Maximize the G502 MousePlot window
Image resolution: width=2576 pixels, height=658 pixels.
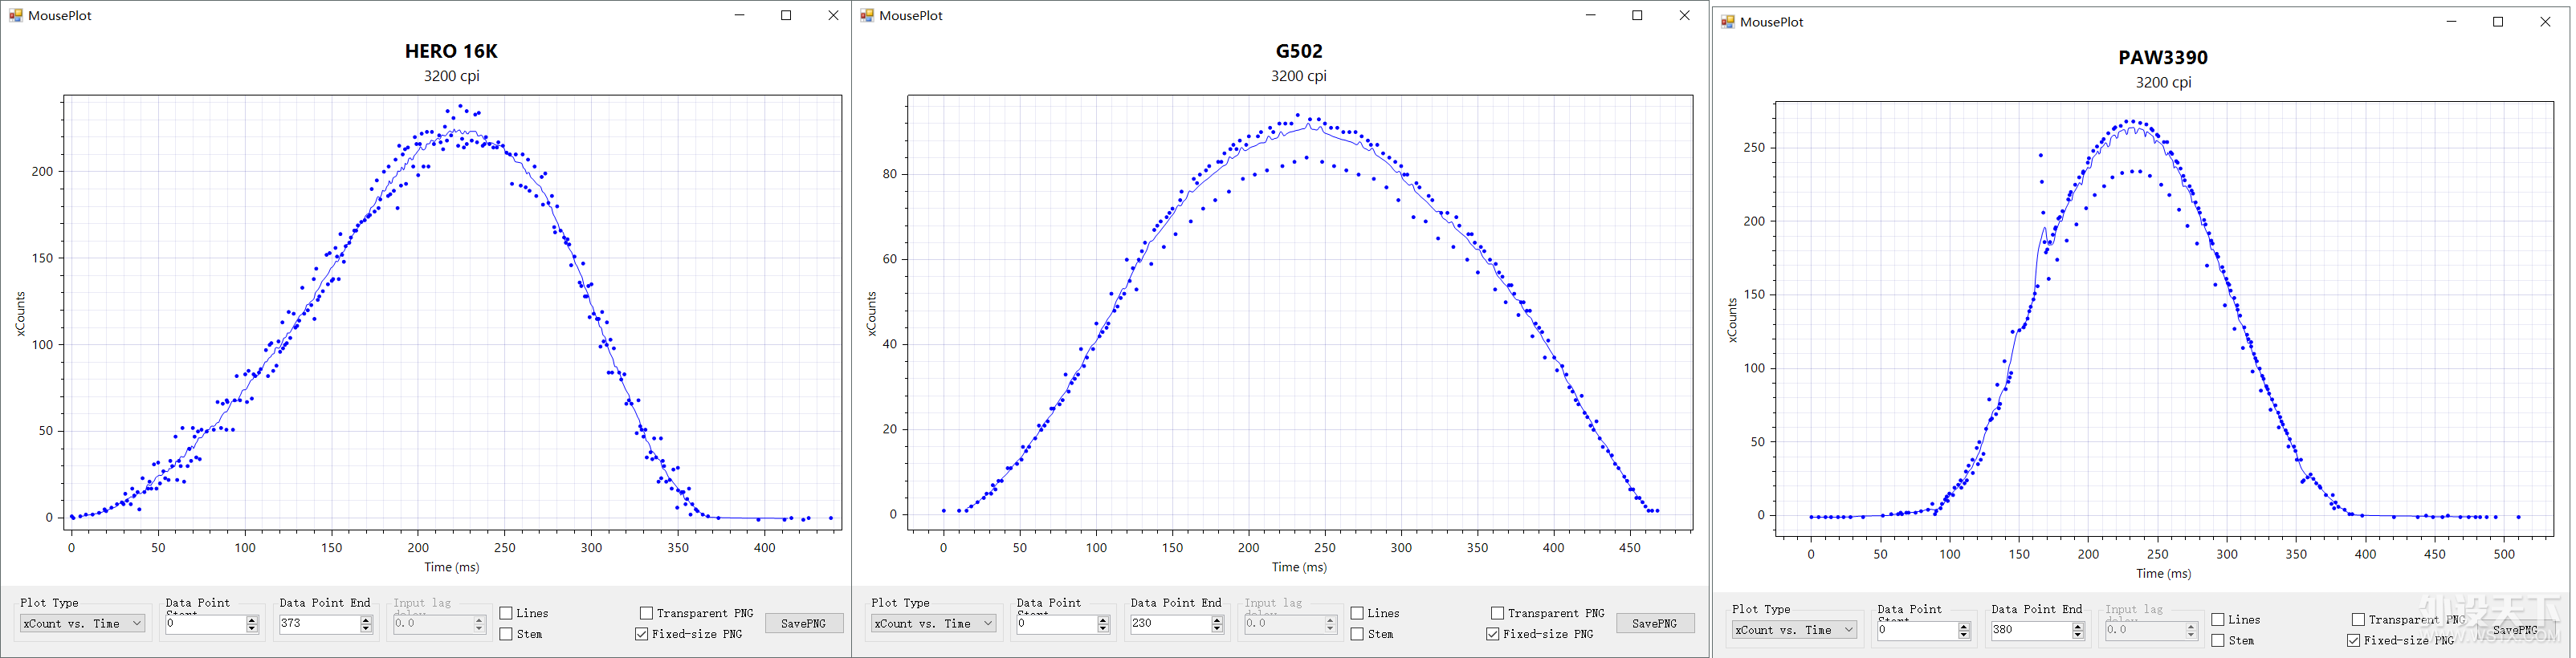[1637, 15]
